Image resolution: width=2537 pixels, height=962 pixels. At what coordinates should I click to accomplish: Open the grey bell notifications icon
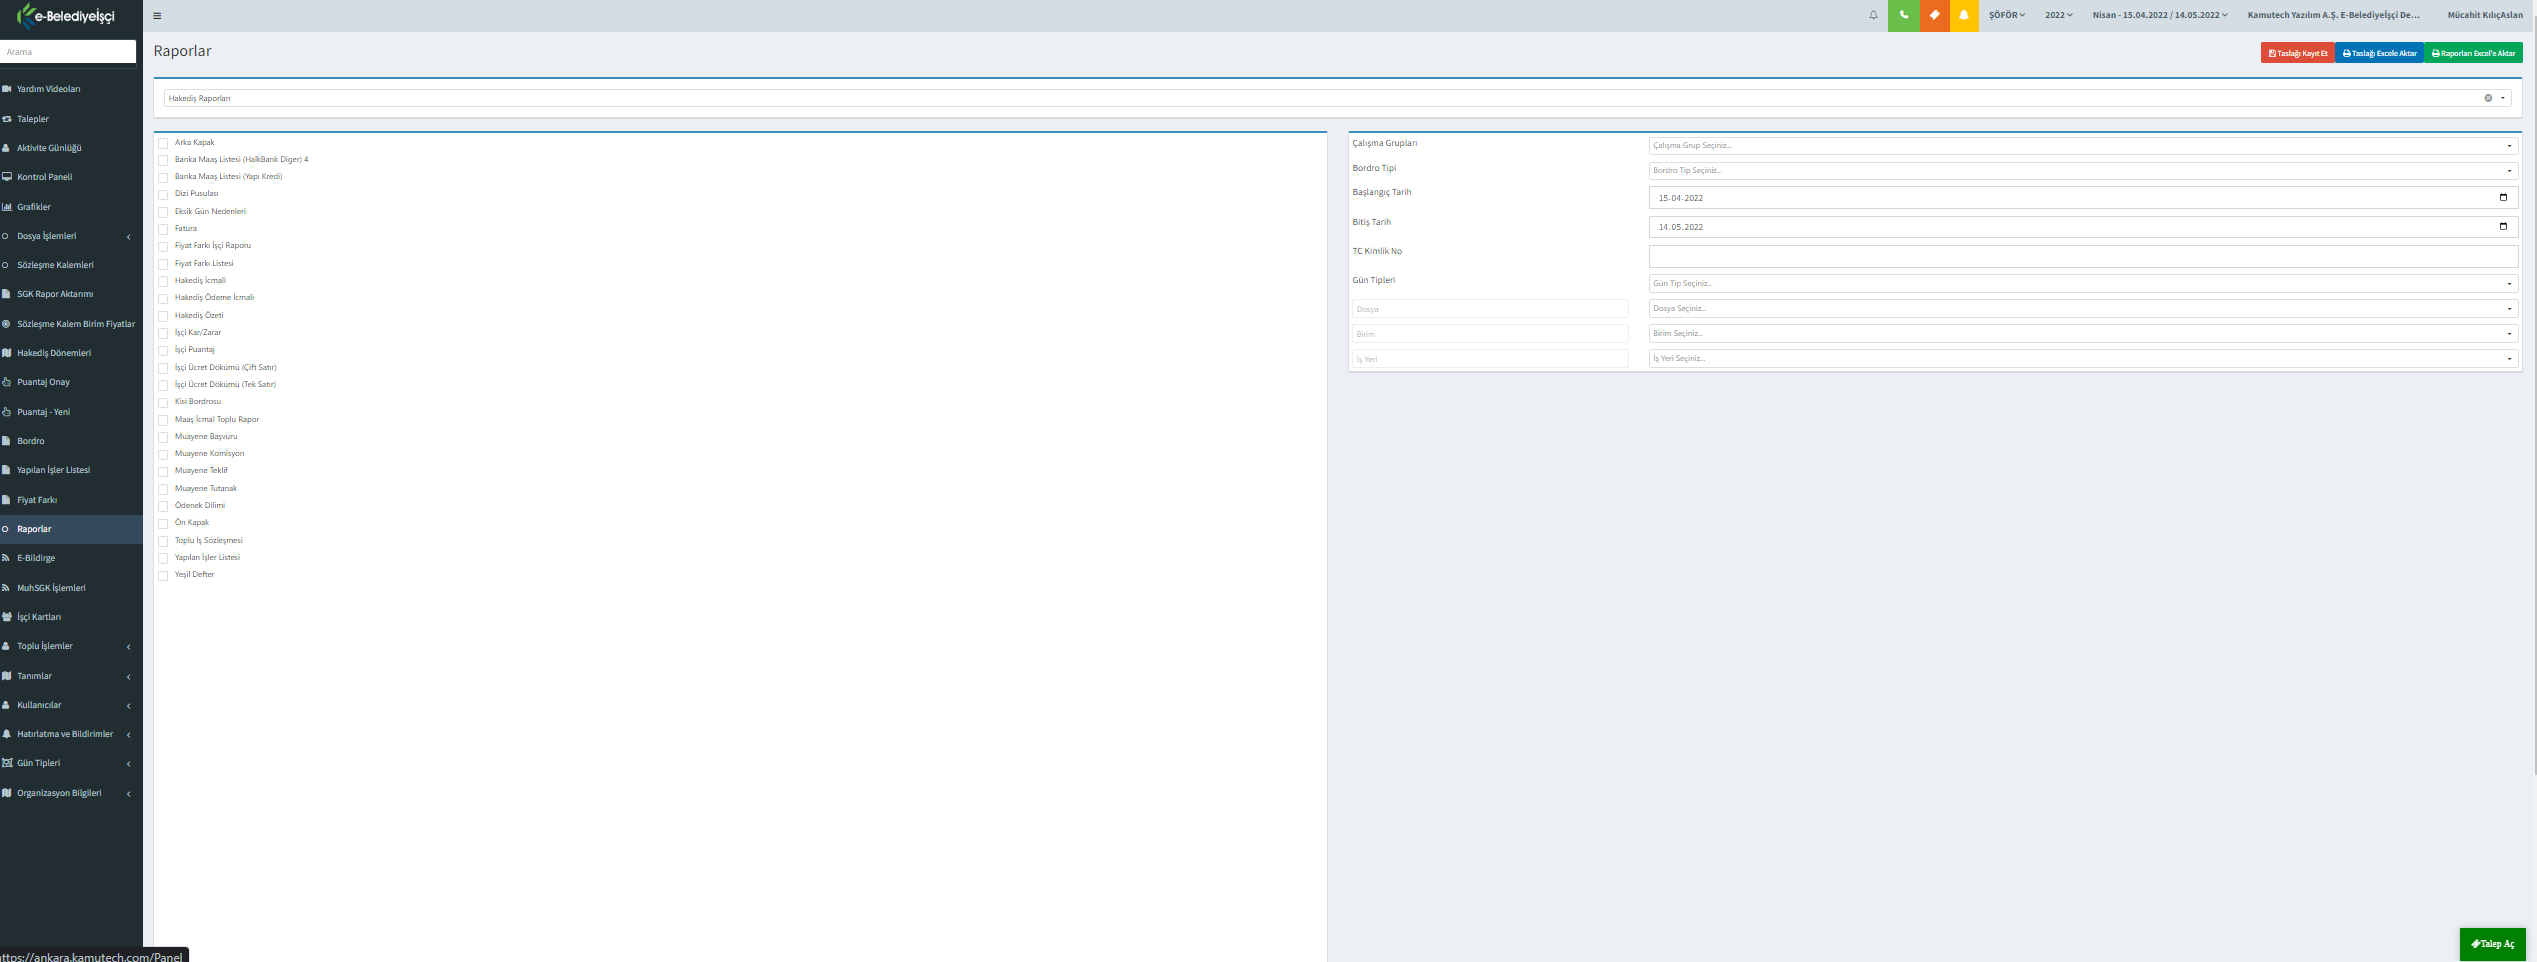click(1873, 15)
